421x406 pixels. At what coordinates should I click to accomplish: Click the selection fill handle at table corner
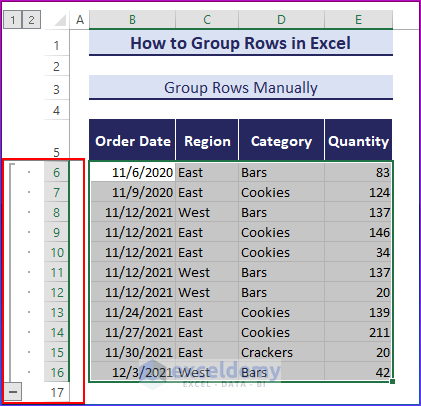[x=393, y=381]
